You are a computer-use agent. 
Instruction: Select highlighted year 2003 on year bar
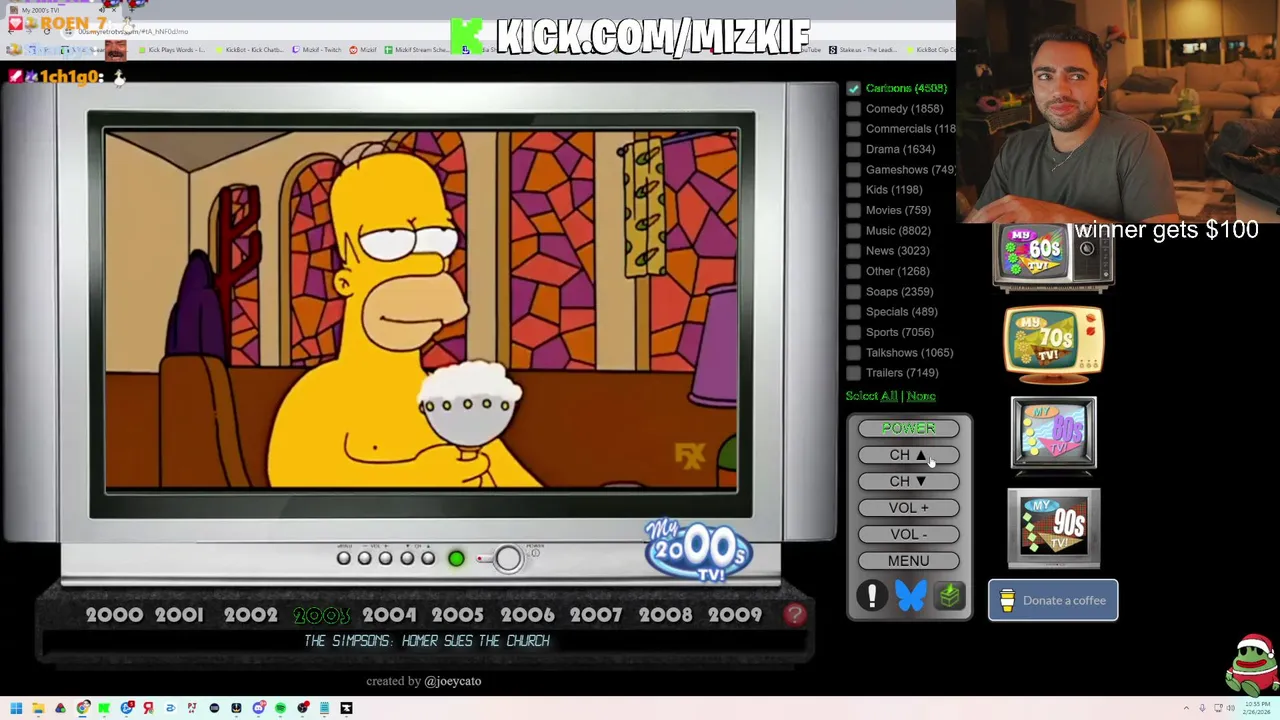coord(321,616)
